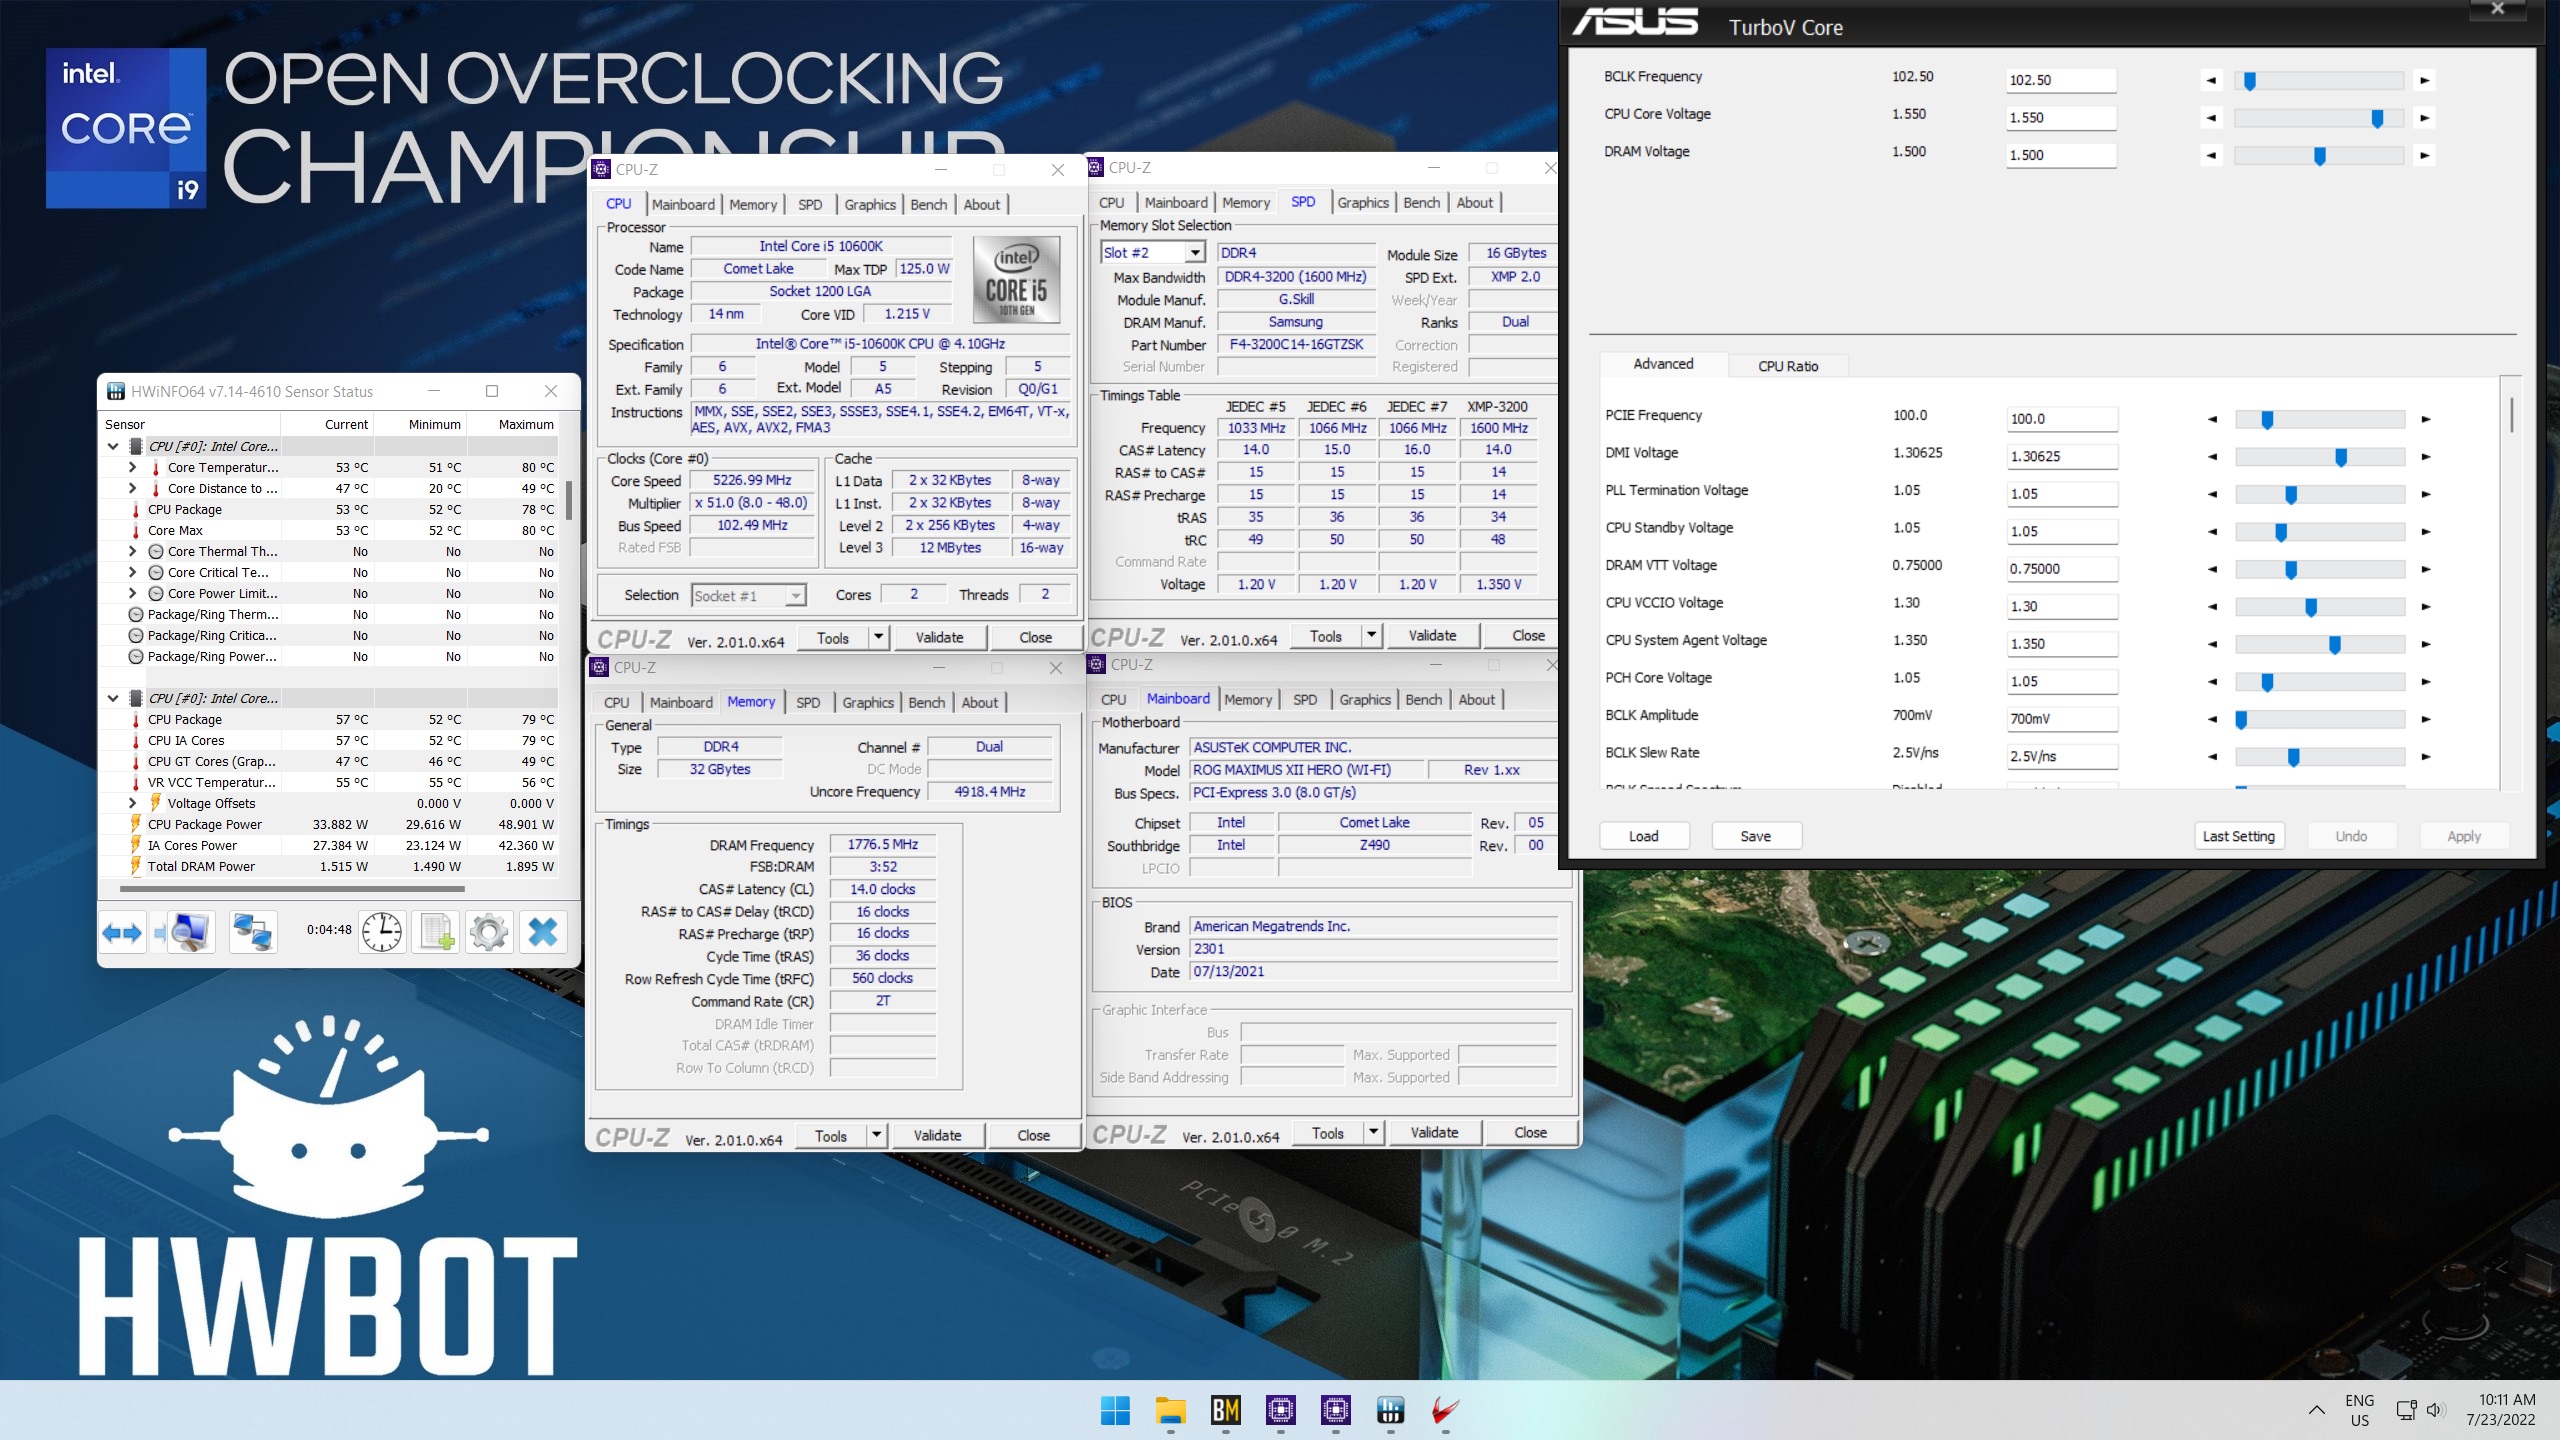Increase BCLK Frequency right arrow
This screenshot has width=2560, height=1440.
(x=2424, y=80)
